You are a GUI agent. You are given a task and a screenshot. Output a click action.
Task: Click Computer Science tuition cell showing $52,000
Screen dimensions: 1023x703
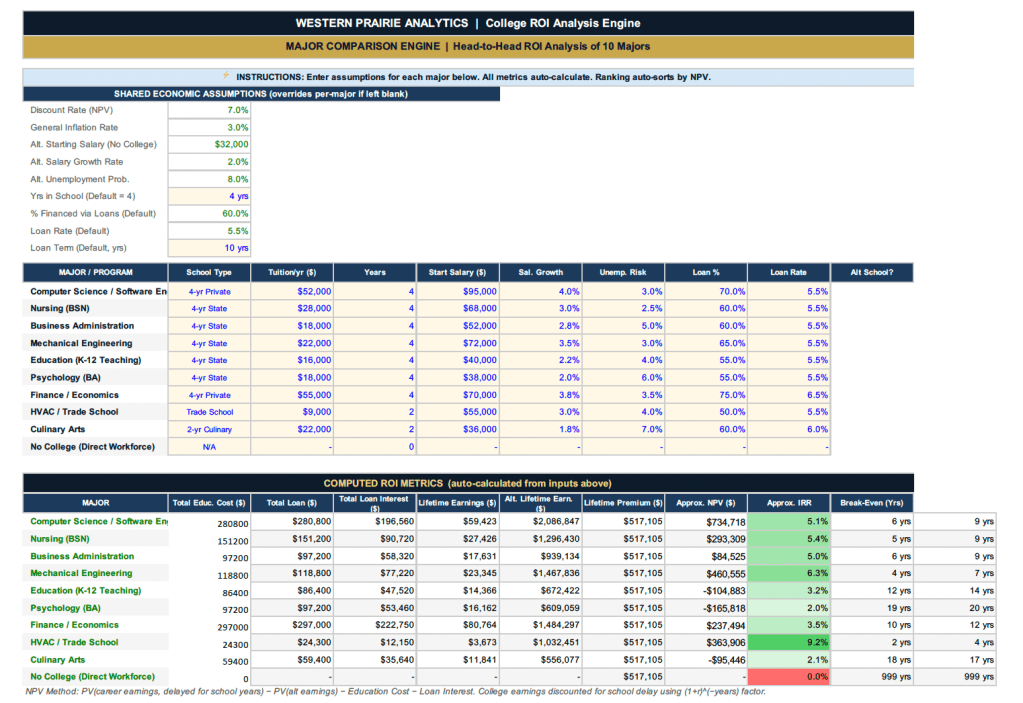point(291,291)
